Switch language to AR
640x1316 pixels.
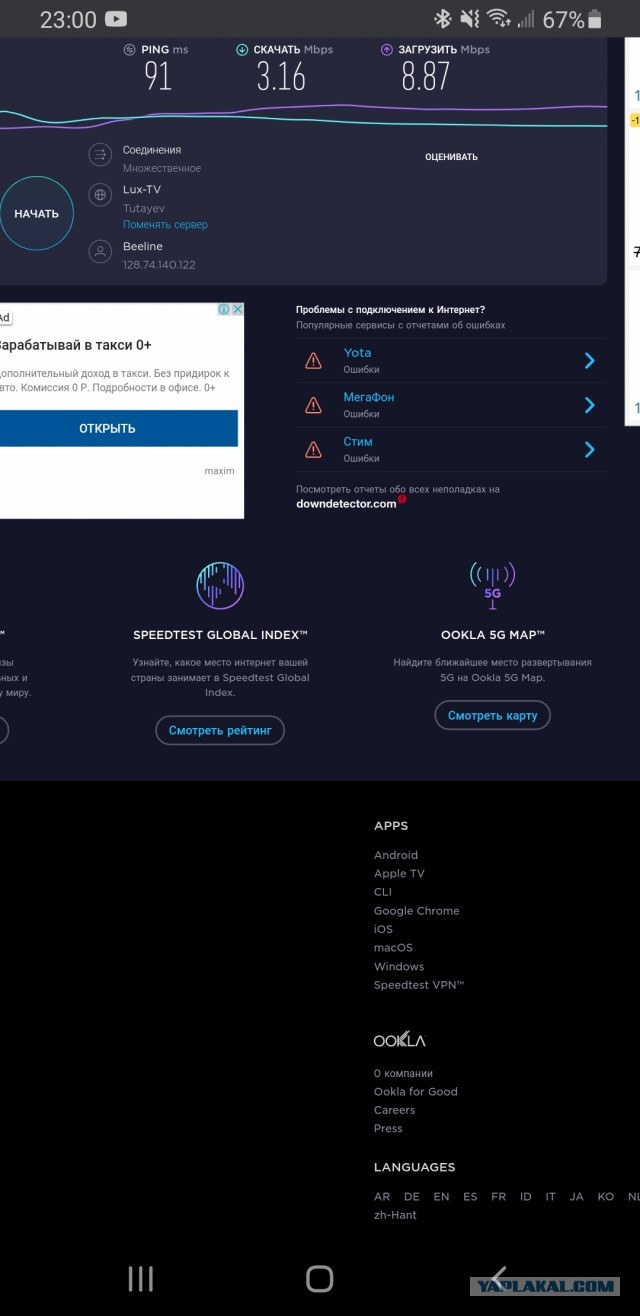pos(382,1197)
